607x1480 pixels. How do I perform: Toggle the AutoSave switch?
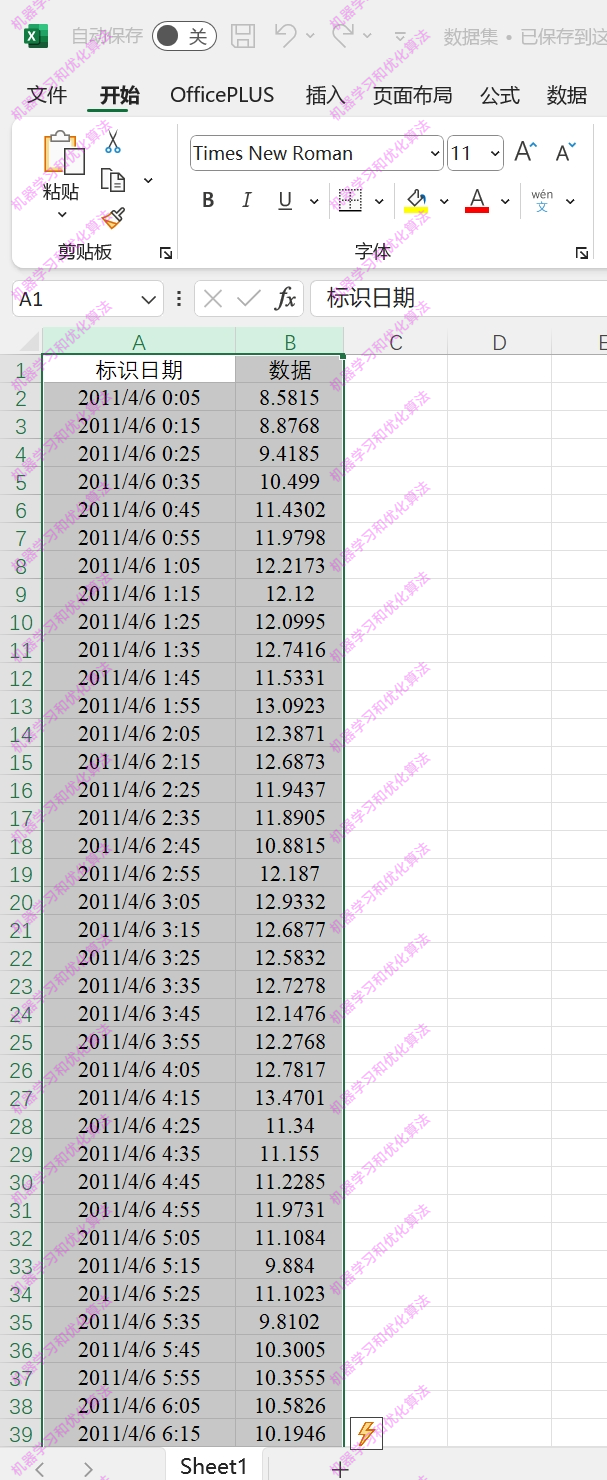point(184,36)
